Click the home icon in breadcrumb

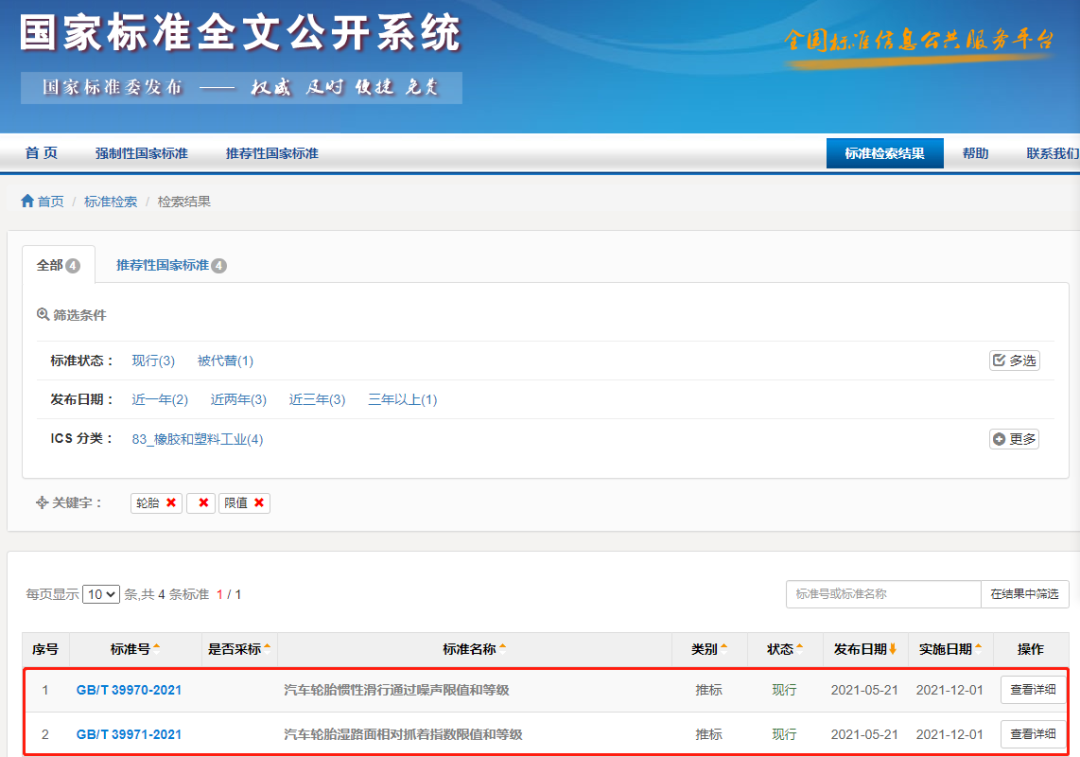pyautogui.click(x=27, y=201)
